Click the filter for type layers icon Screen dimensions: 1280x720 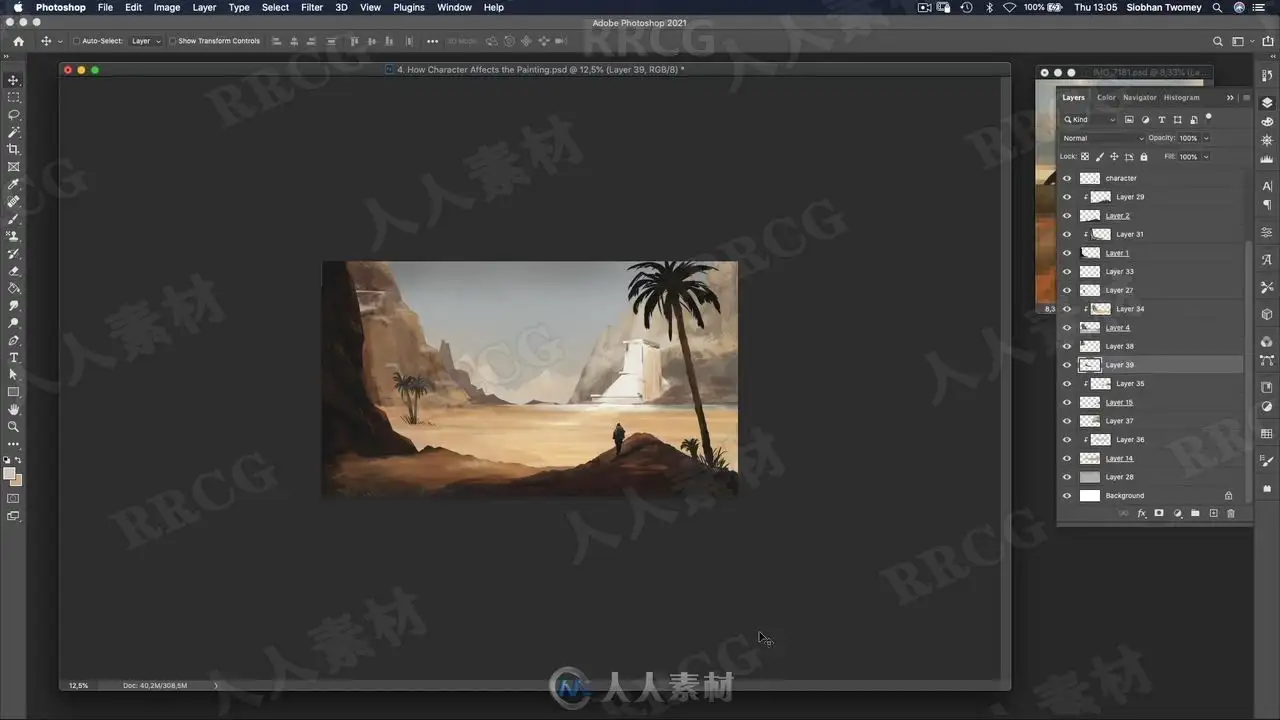1161,119
